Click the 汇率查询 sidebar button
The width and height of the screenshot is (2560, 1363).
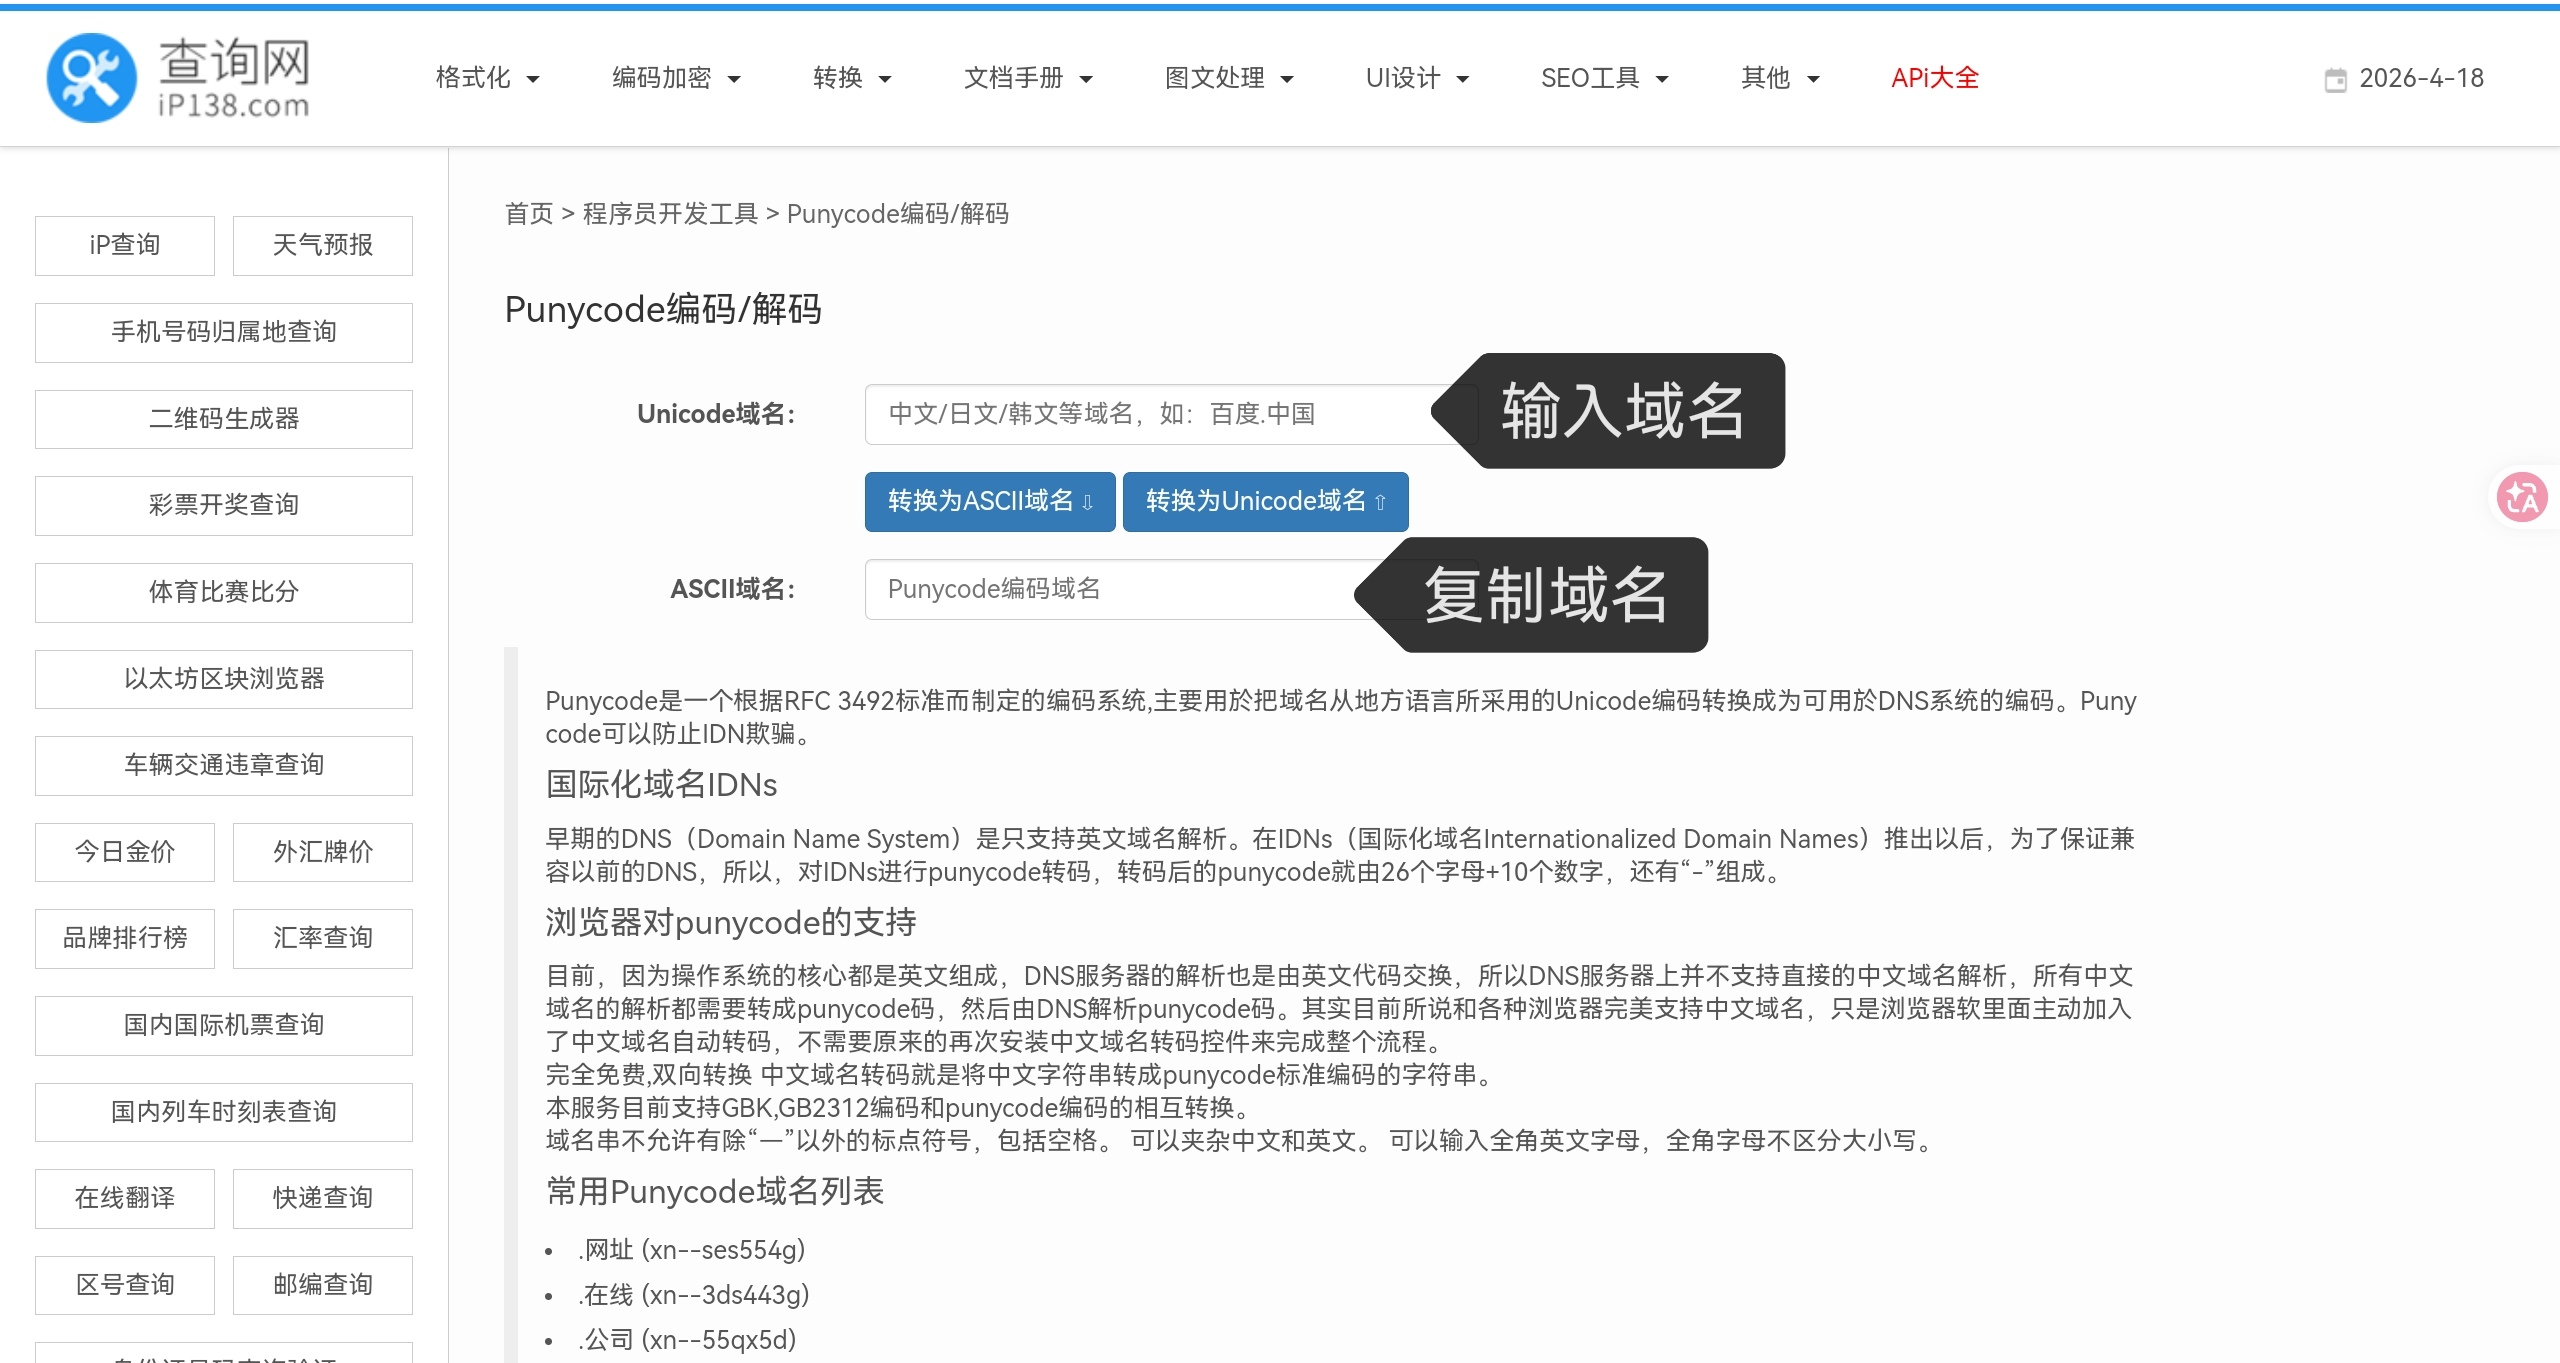click(x=322, y=938)
